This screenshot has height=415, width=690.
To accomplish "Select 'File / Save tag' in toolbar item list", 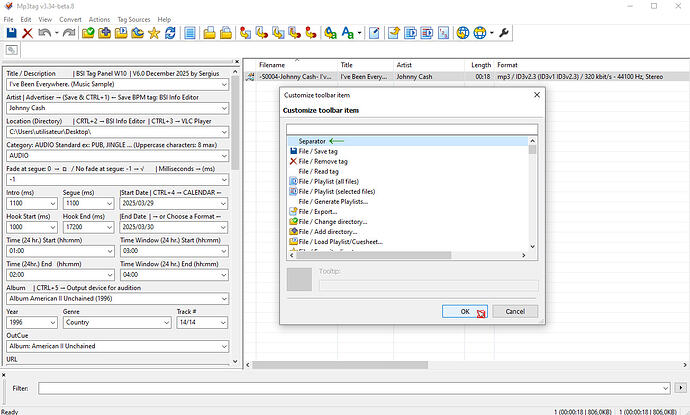I will [x=318, y=151].
